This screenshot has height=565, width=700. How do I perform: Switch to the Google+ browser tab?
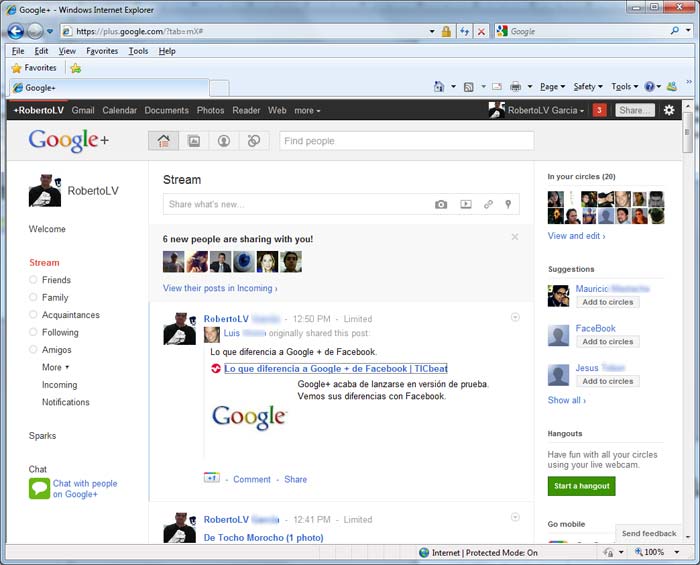tap(109, 87)
